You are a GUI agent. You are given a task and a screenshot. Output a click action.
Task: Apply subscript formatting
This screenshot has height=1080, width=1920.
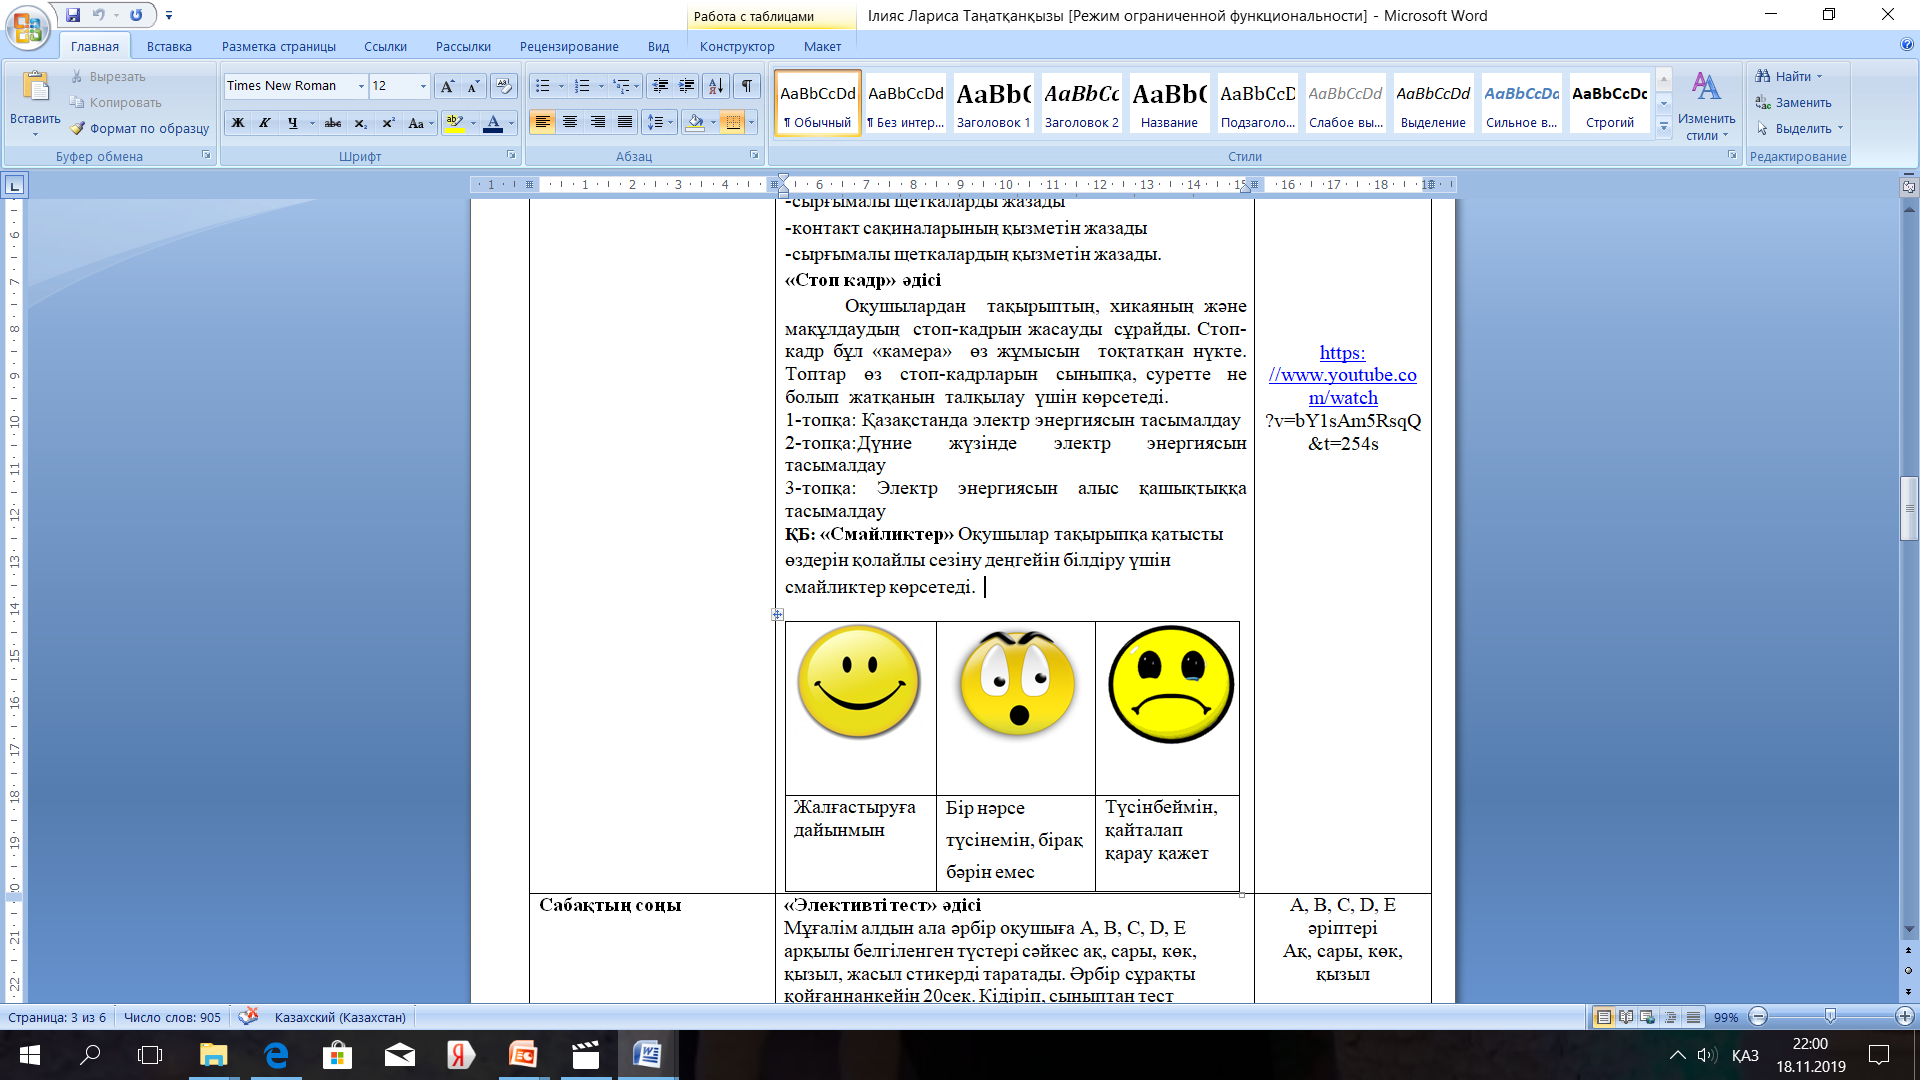coord(360,123)
